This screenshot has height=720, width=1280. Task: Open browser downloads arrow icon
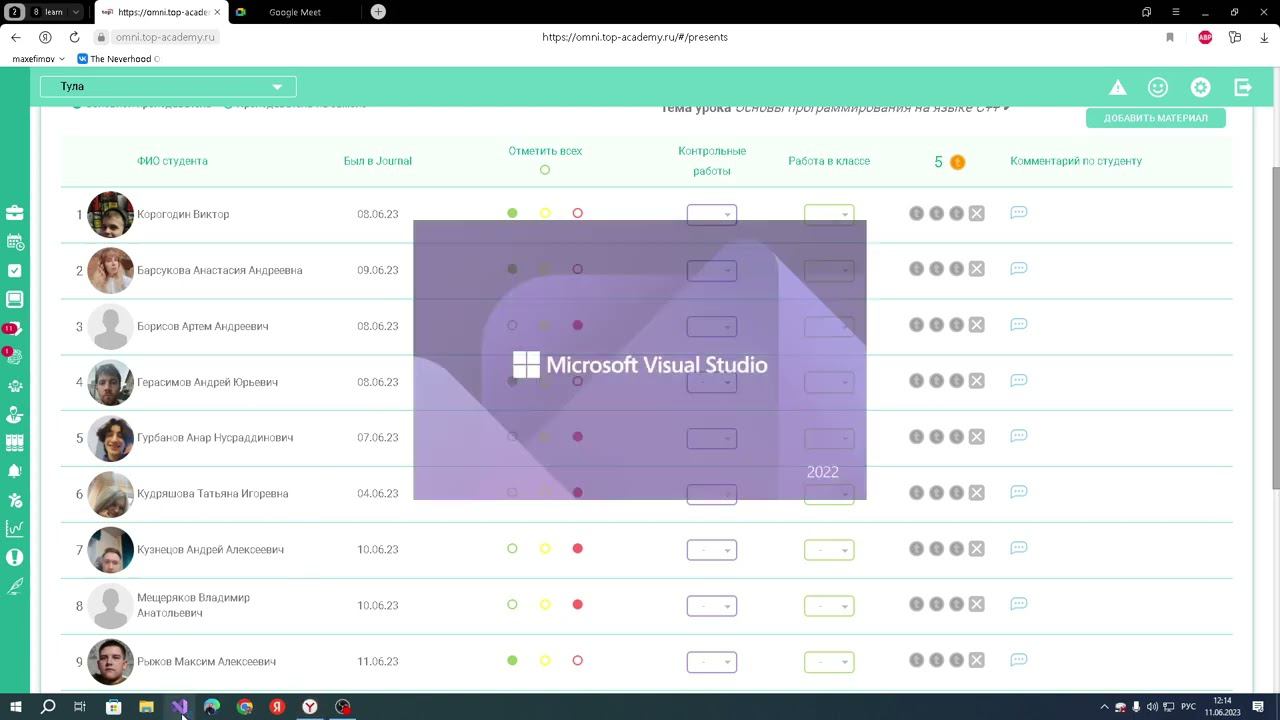[1264, 37]
